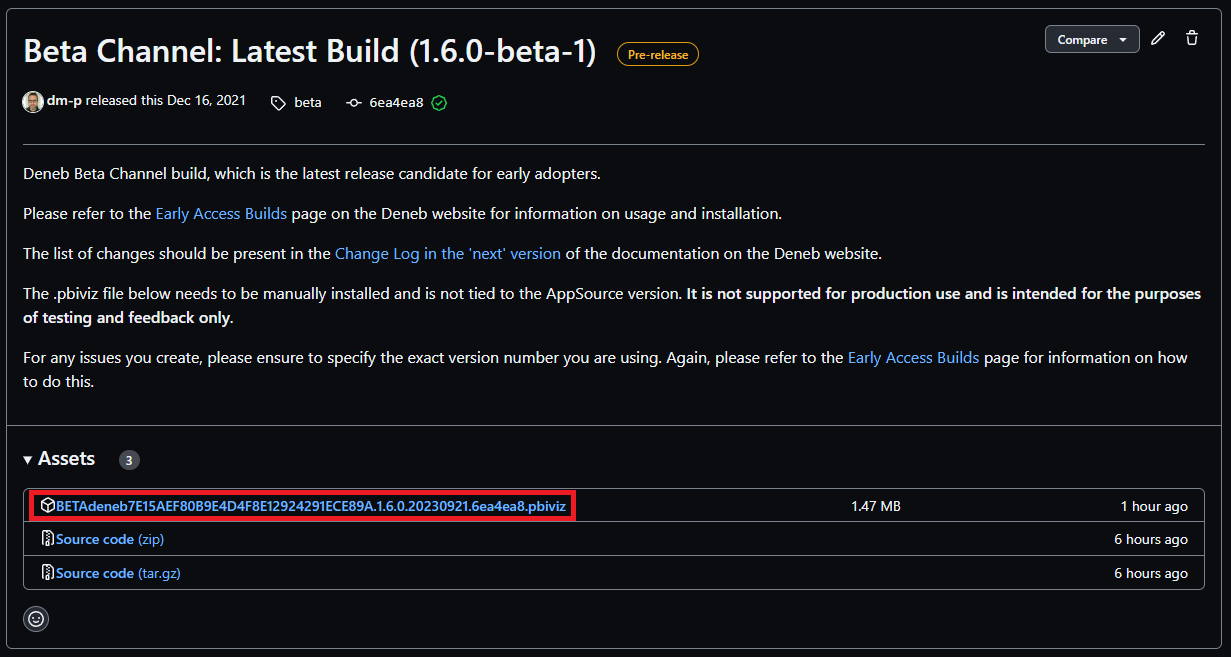Screen dimensions: 1231x657
Task: Click the trash delete release icon
Action: [1192, 39]
